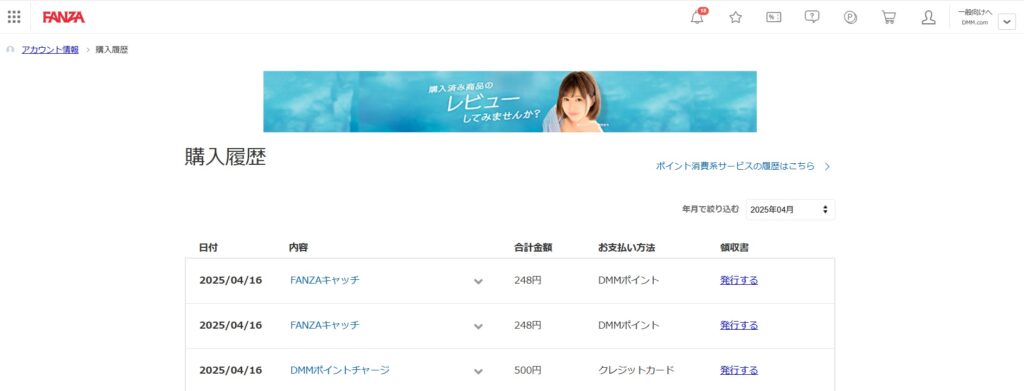The height and width of the screenshot is (391, 1024).
Task: Open the coupon percent icon
Action: coord(774,18)
